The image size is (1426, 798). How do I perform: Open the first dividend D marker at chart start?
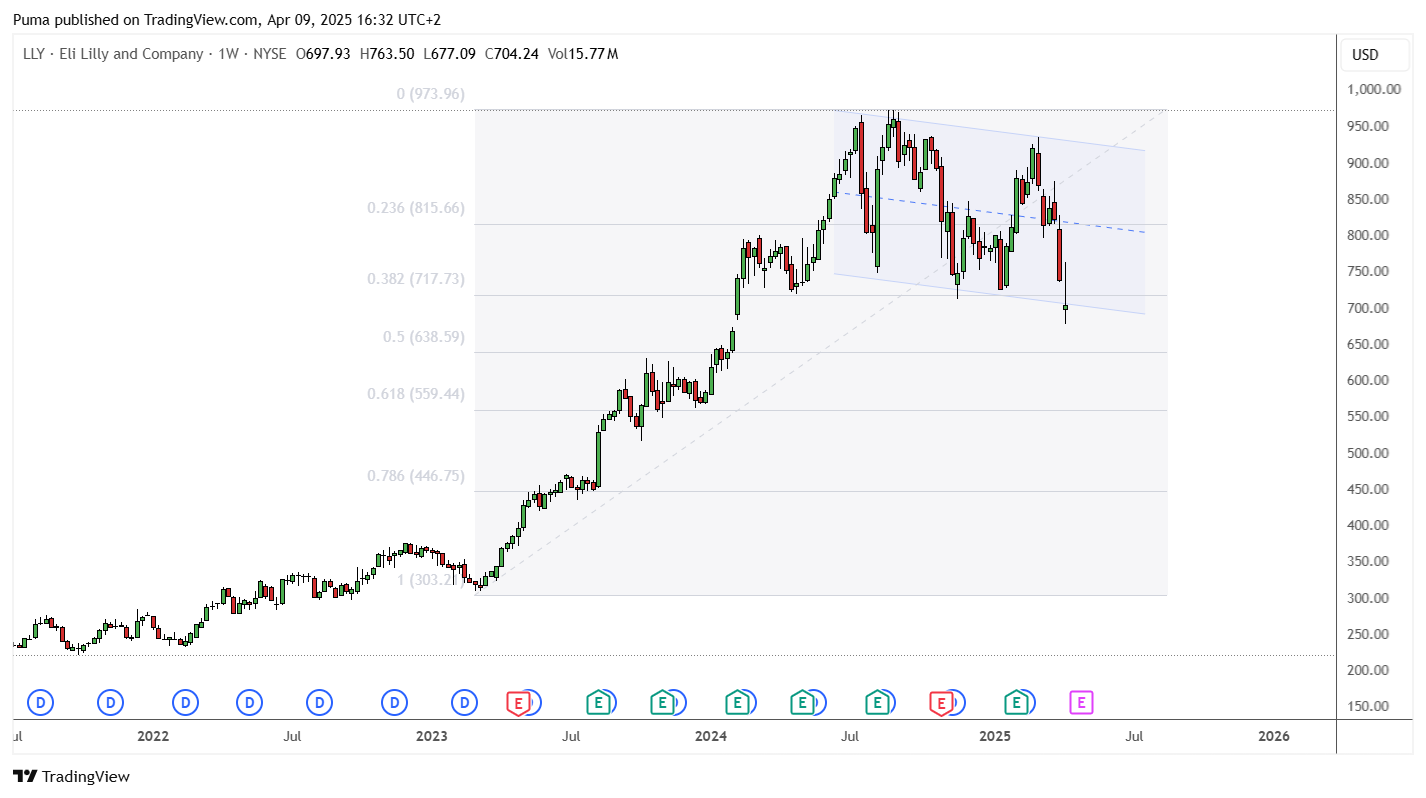[41, 703]
